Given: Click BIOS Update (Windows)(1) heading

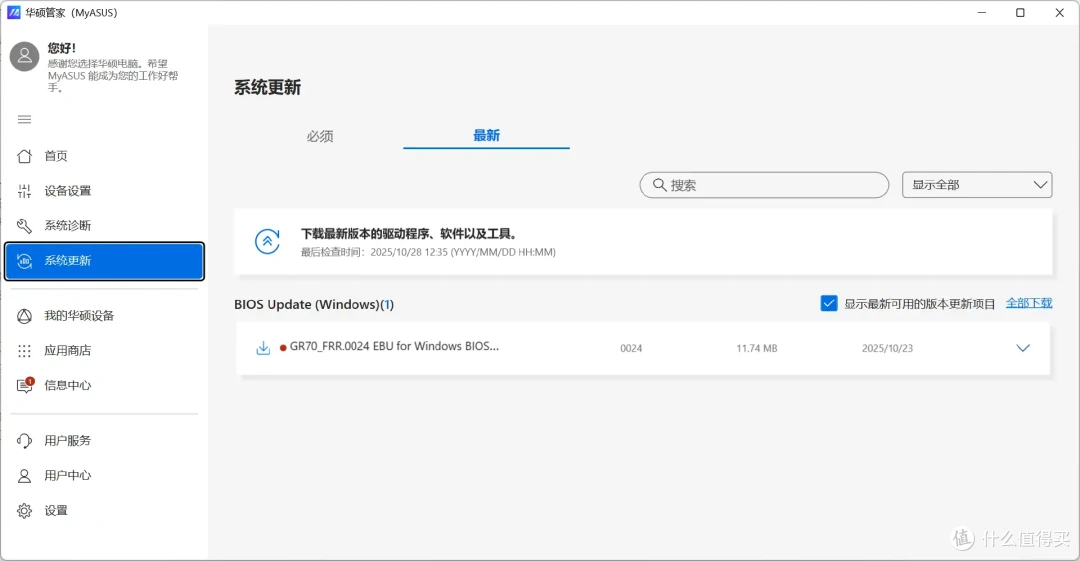Looking at the screenshot, I should 314,304.
